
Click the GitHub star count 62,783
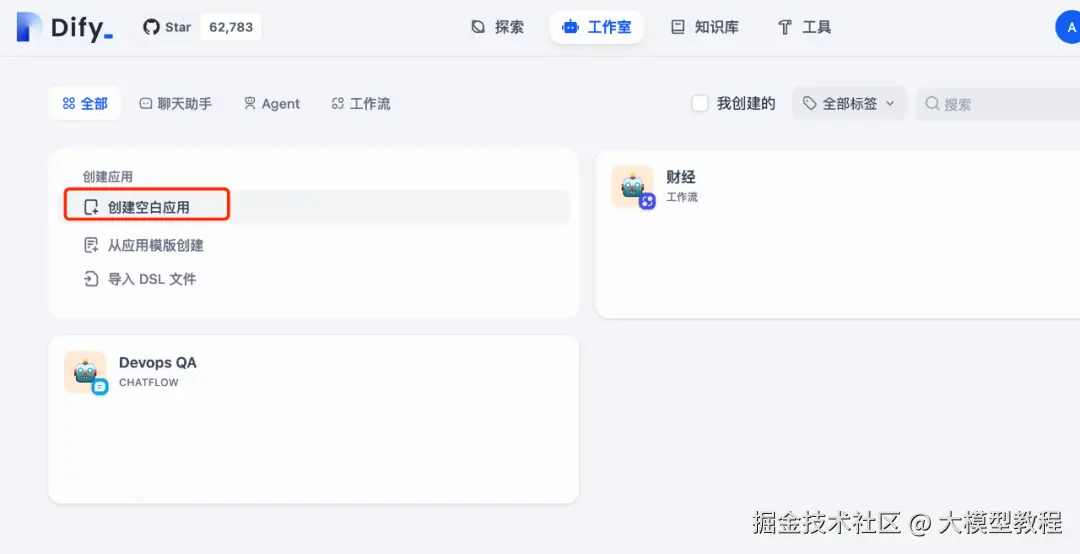click(x=231, y=27)
